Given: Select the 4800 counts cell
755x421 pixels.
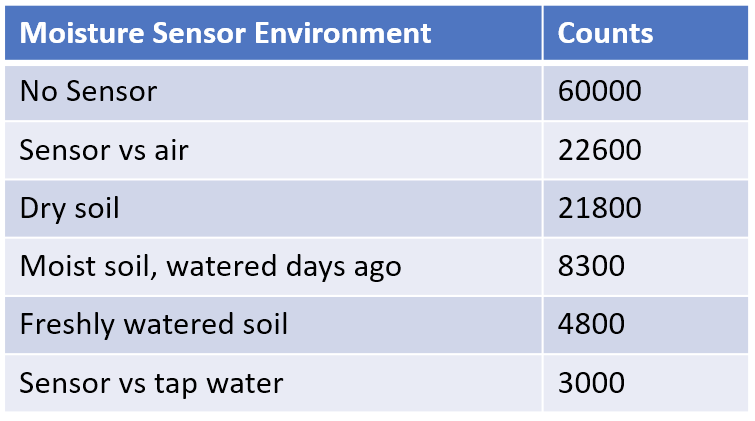Looking at the screenshot, I should tap(591, 324).
